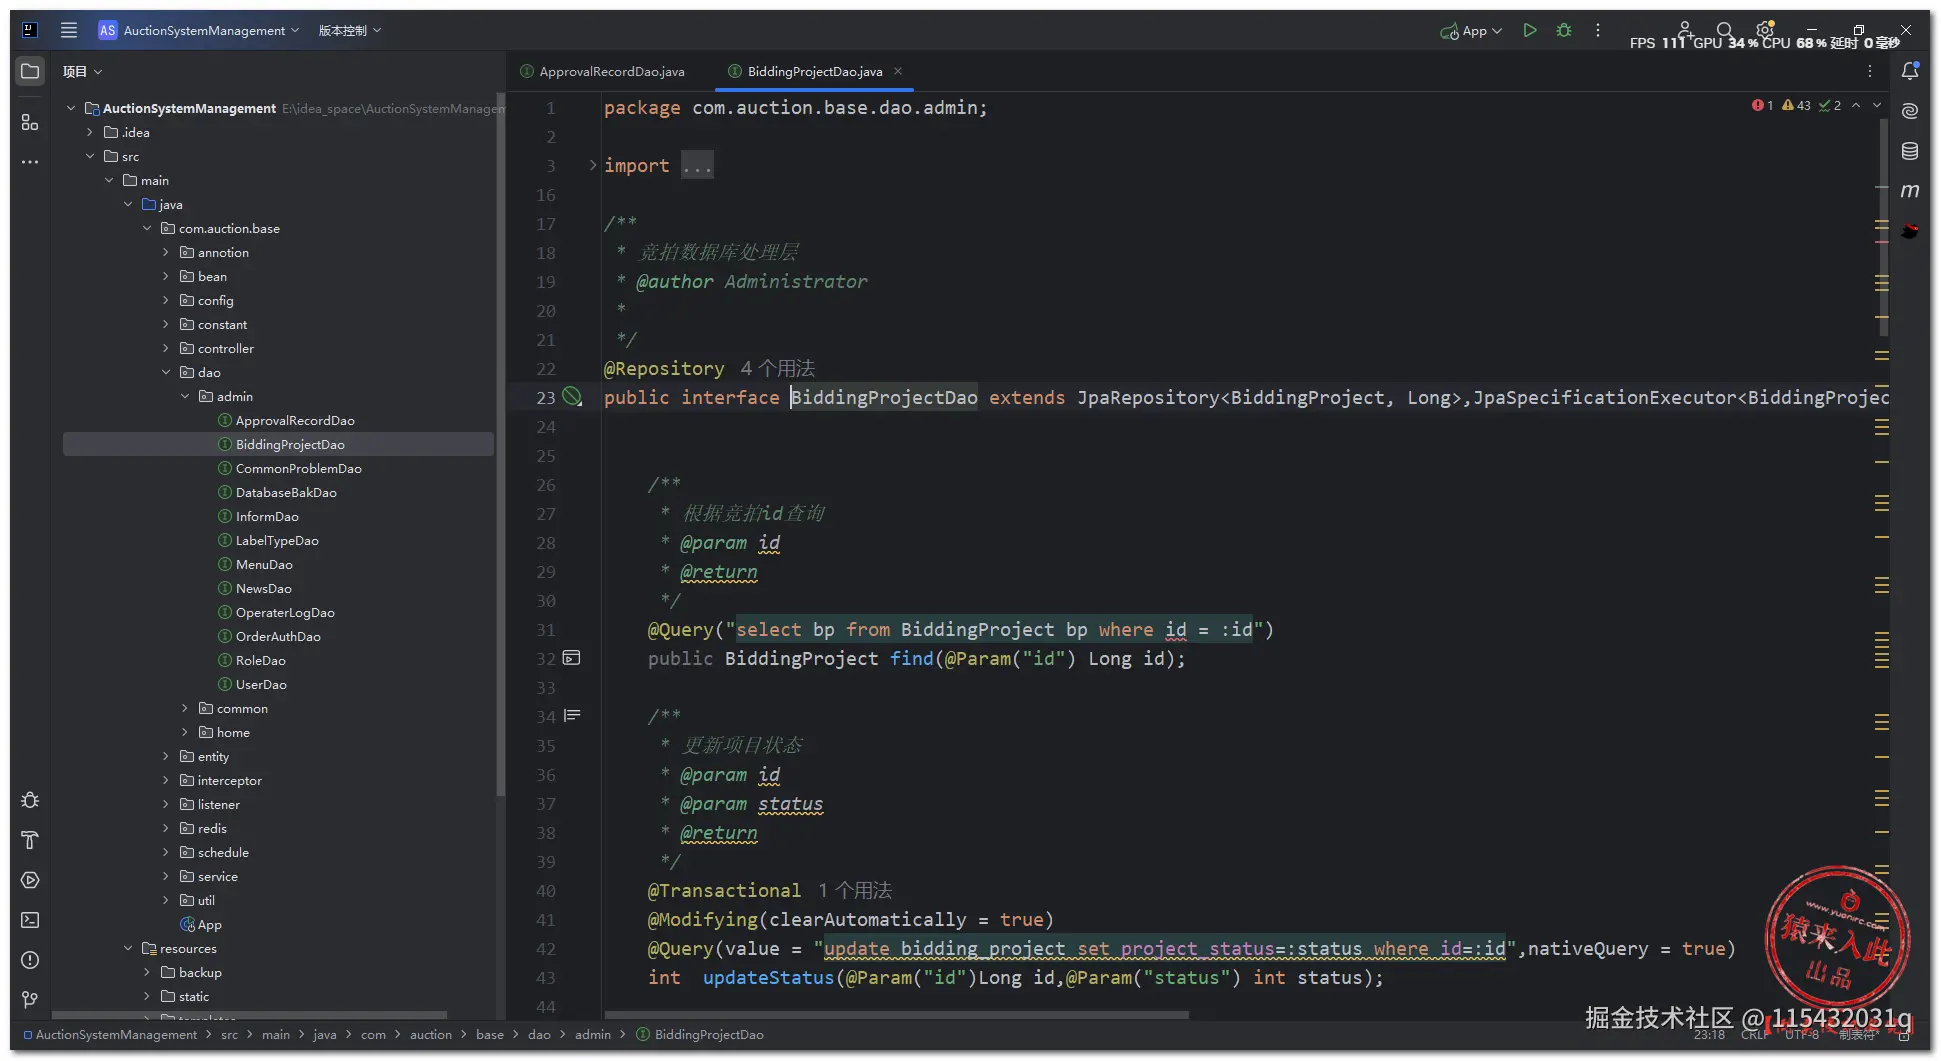
Task: Click the error count indicator
Action: pyautogui.click(x=1763, y=105)
